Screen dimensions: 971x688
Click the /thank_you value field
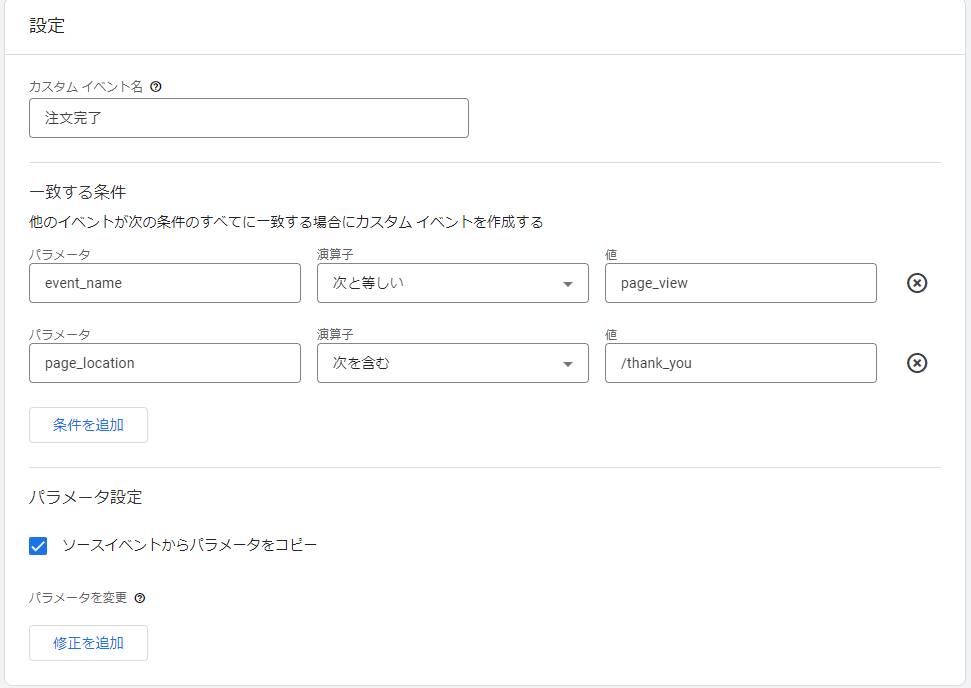click(x=740, y=363)
